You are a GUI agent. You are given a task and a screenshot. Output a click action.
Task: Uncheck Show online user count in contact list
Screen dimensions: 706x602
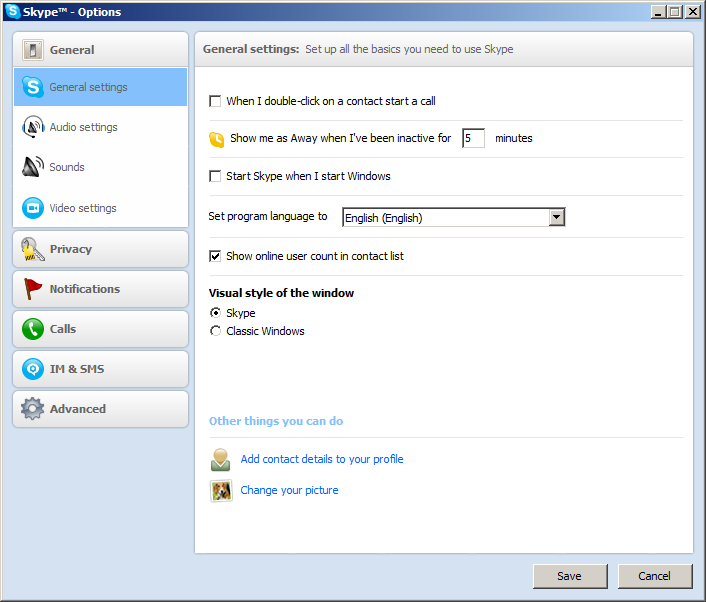[x=215, y=256]
